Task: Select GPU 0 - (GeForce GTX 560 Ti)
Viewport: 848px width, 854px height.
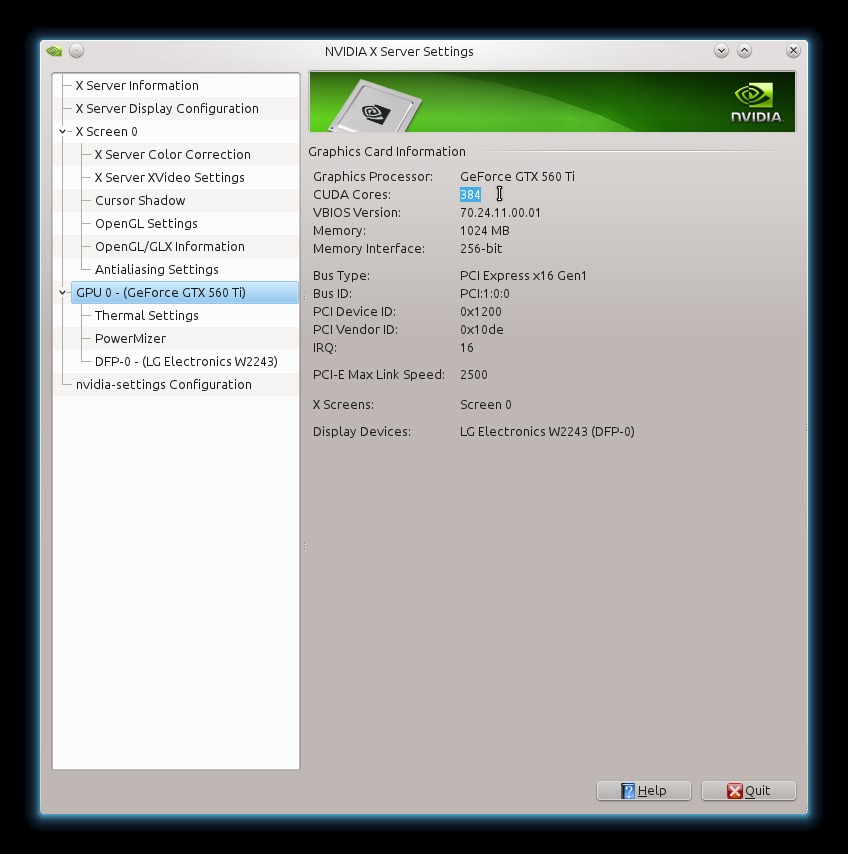Action: (x=185, y=292)
